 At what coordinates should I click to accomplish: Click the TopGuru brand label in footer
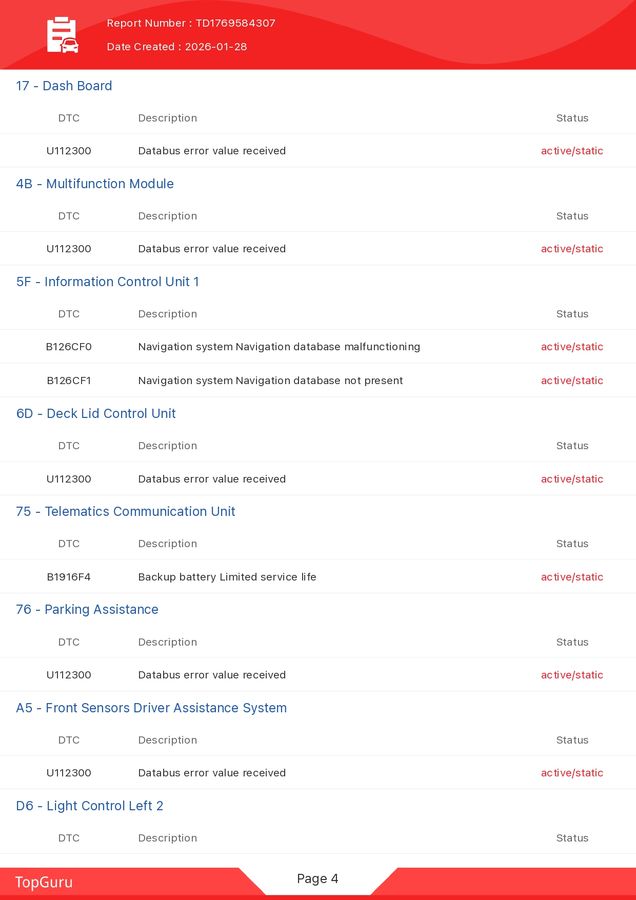[x=44, y=882]
